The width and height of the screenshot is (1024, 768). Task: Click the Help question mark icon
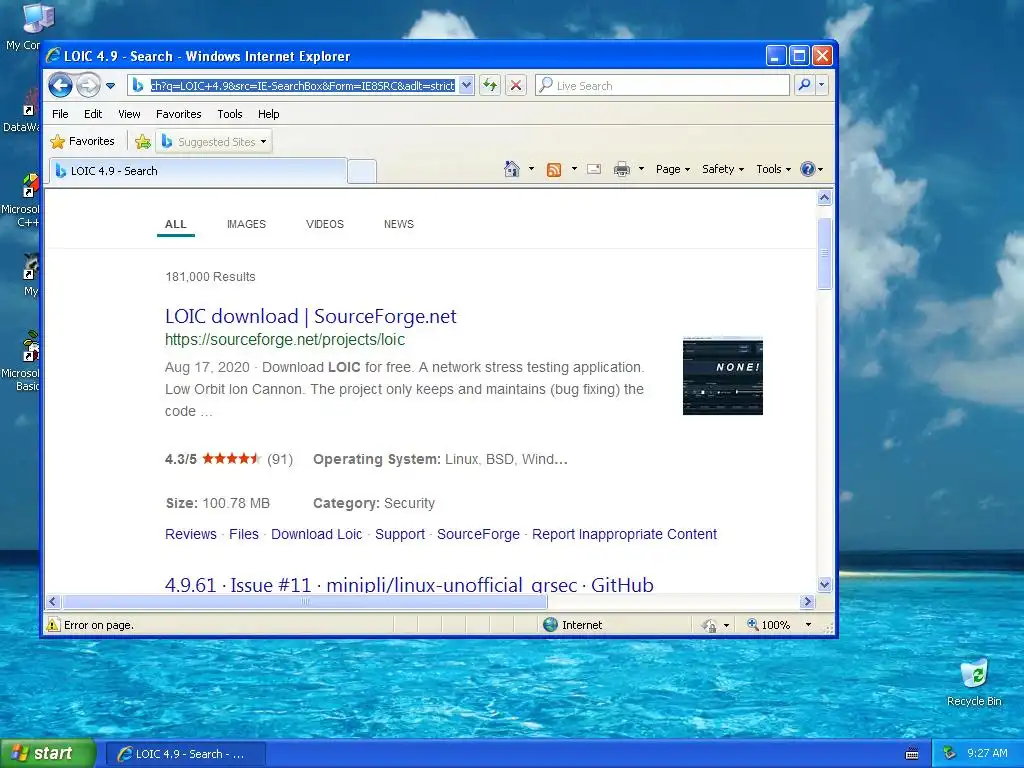click(808, 169)
